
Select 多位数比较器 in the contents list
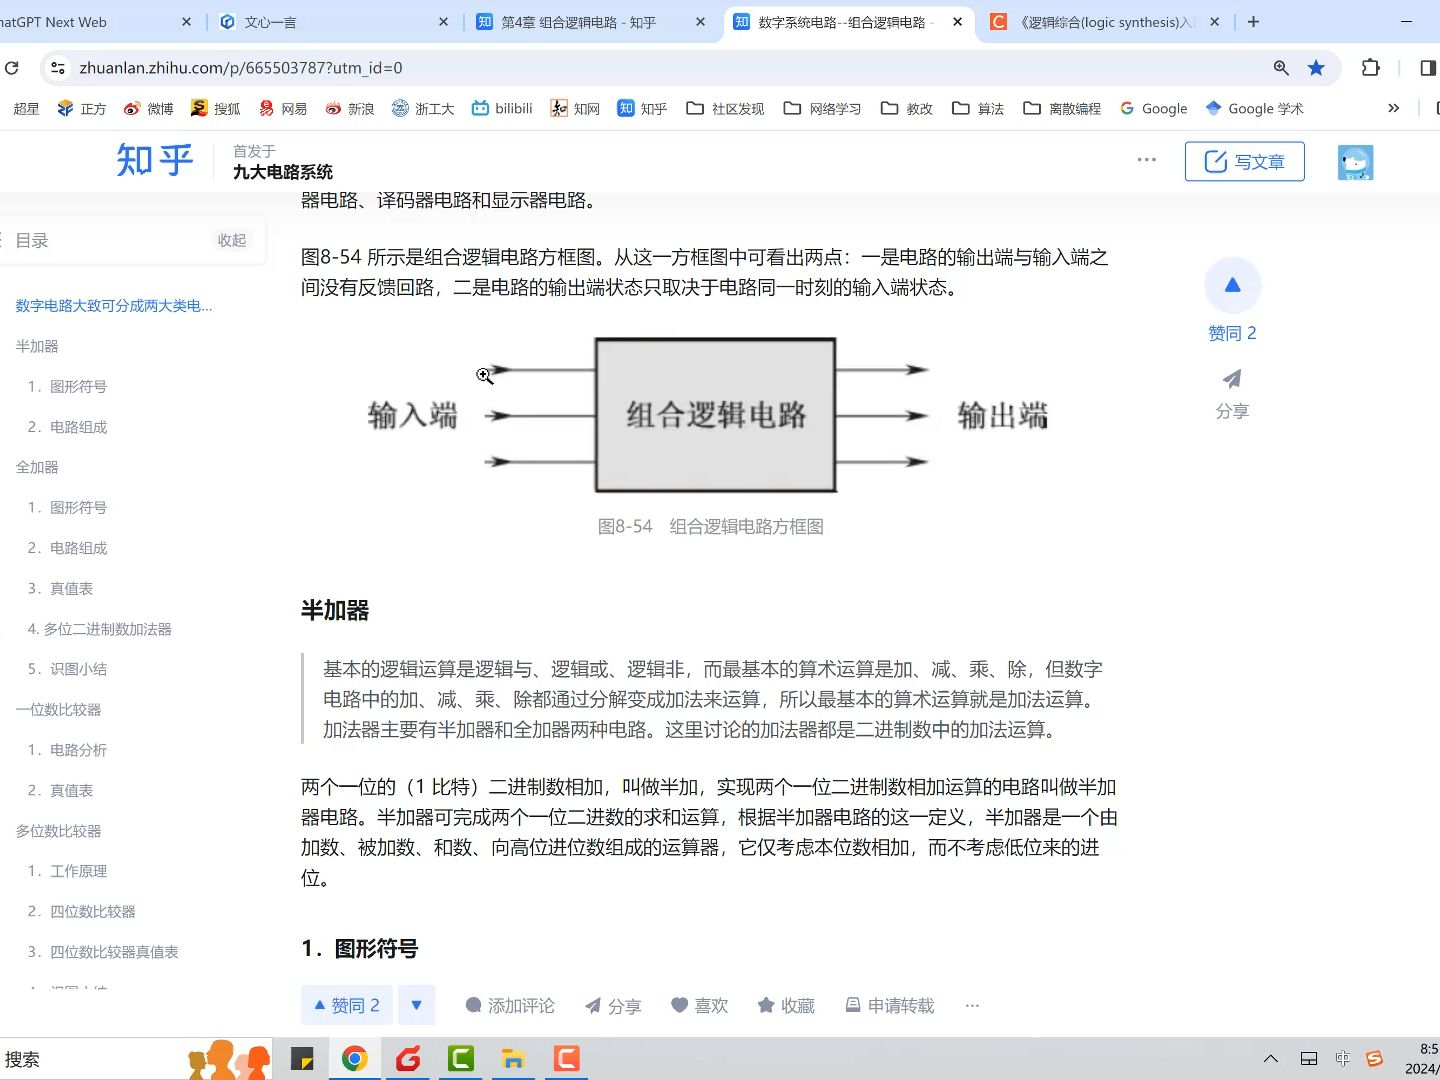(58, 831)
